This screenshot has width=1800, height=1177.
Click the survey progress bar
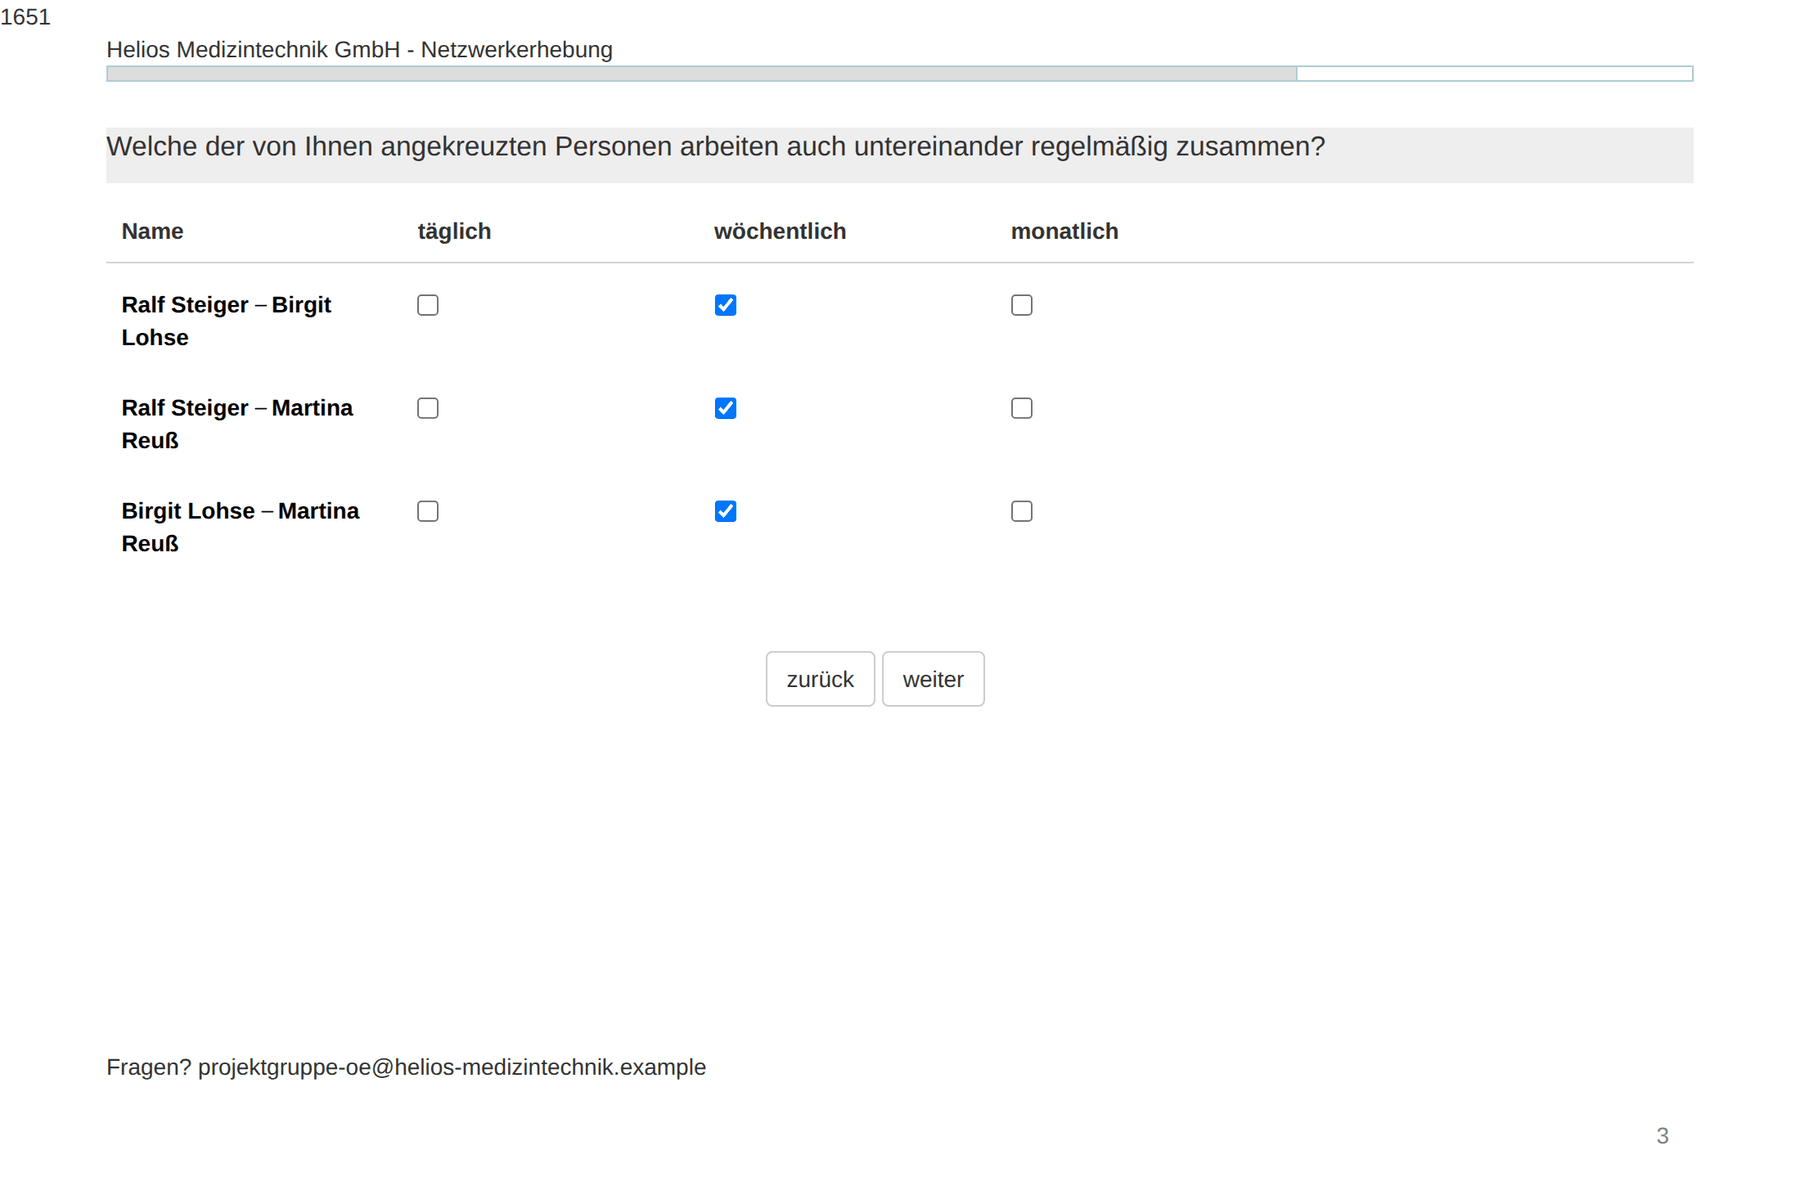tap(900, 73)
